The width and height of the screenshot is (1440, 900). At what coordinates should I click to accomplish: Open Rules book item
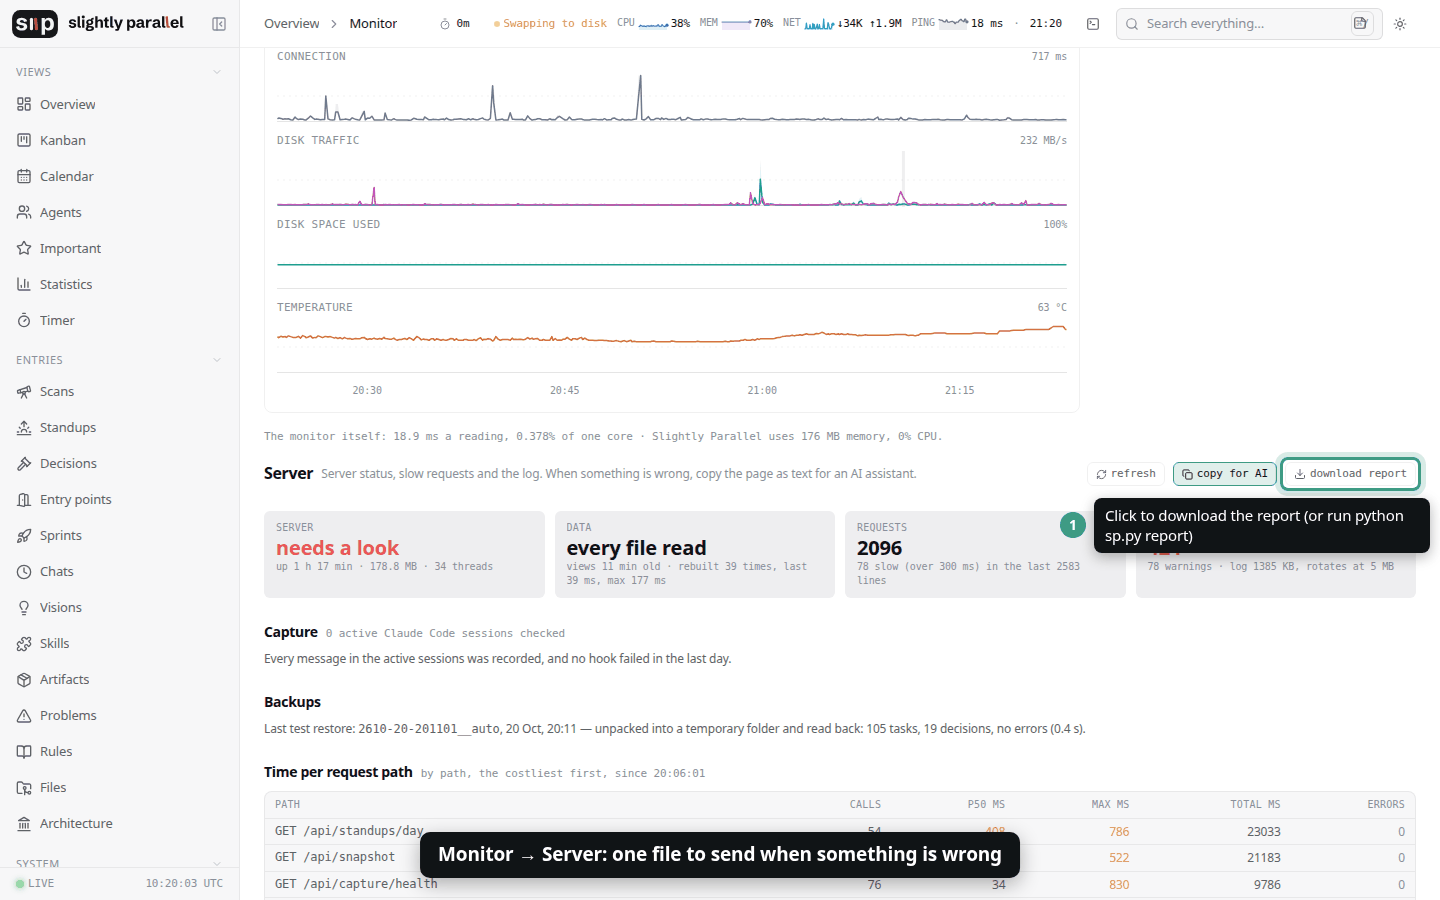pyautogui.click(x=120, y=751)
